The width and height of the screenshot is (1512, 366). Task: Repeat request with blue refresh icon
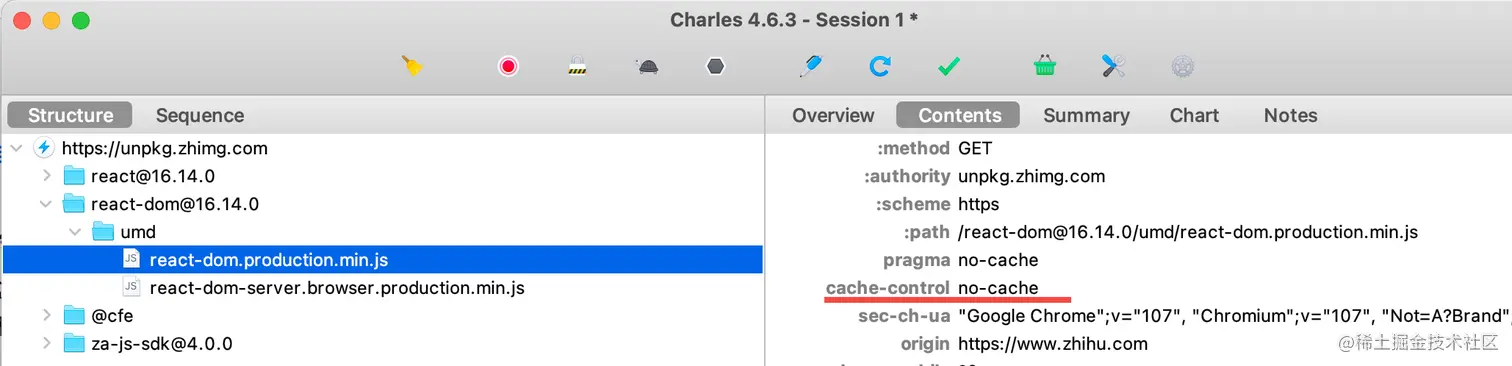pyautogui.click(x=880, y=66)
